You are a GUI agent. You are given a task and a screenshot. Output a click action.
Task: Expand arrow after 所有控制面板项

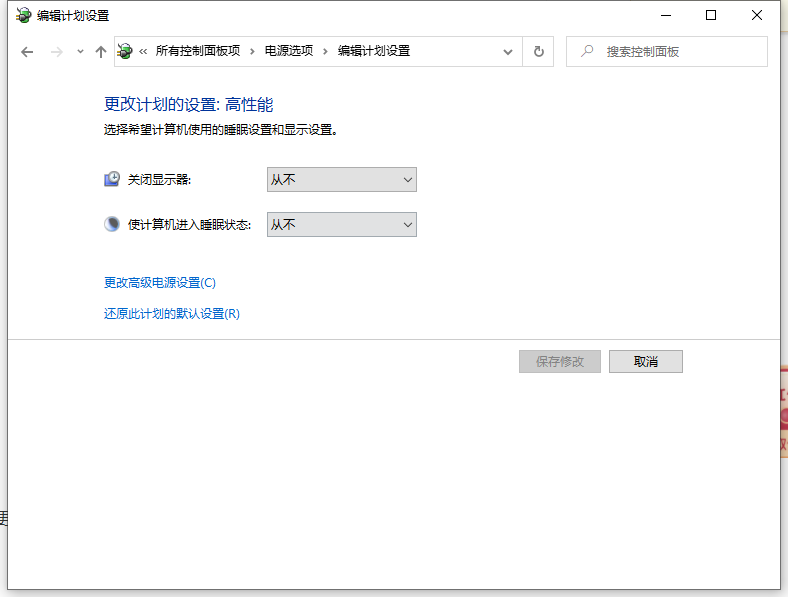point(252,51)
